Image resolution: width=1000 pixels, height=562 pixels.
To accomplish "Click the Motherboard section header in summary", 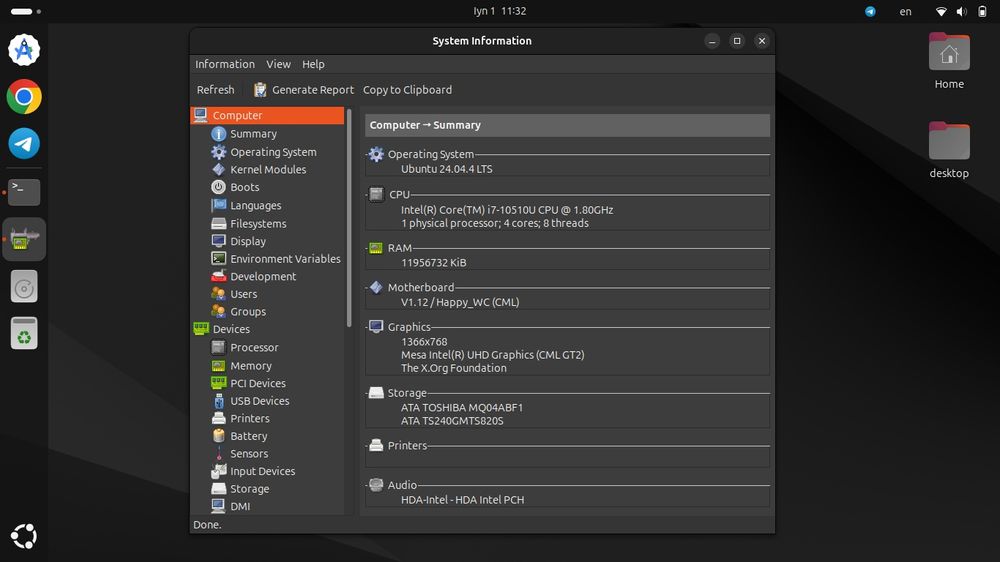I will click(421, 288).
